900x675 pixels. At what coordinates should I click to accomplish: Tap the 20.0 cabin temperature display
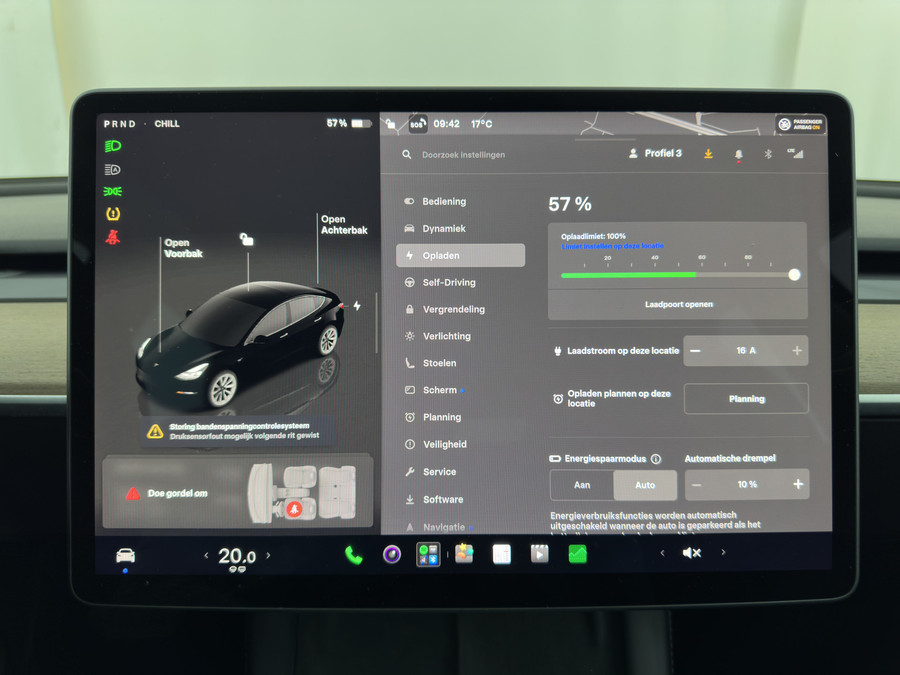[x=237, y=556]
